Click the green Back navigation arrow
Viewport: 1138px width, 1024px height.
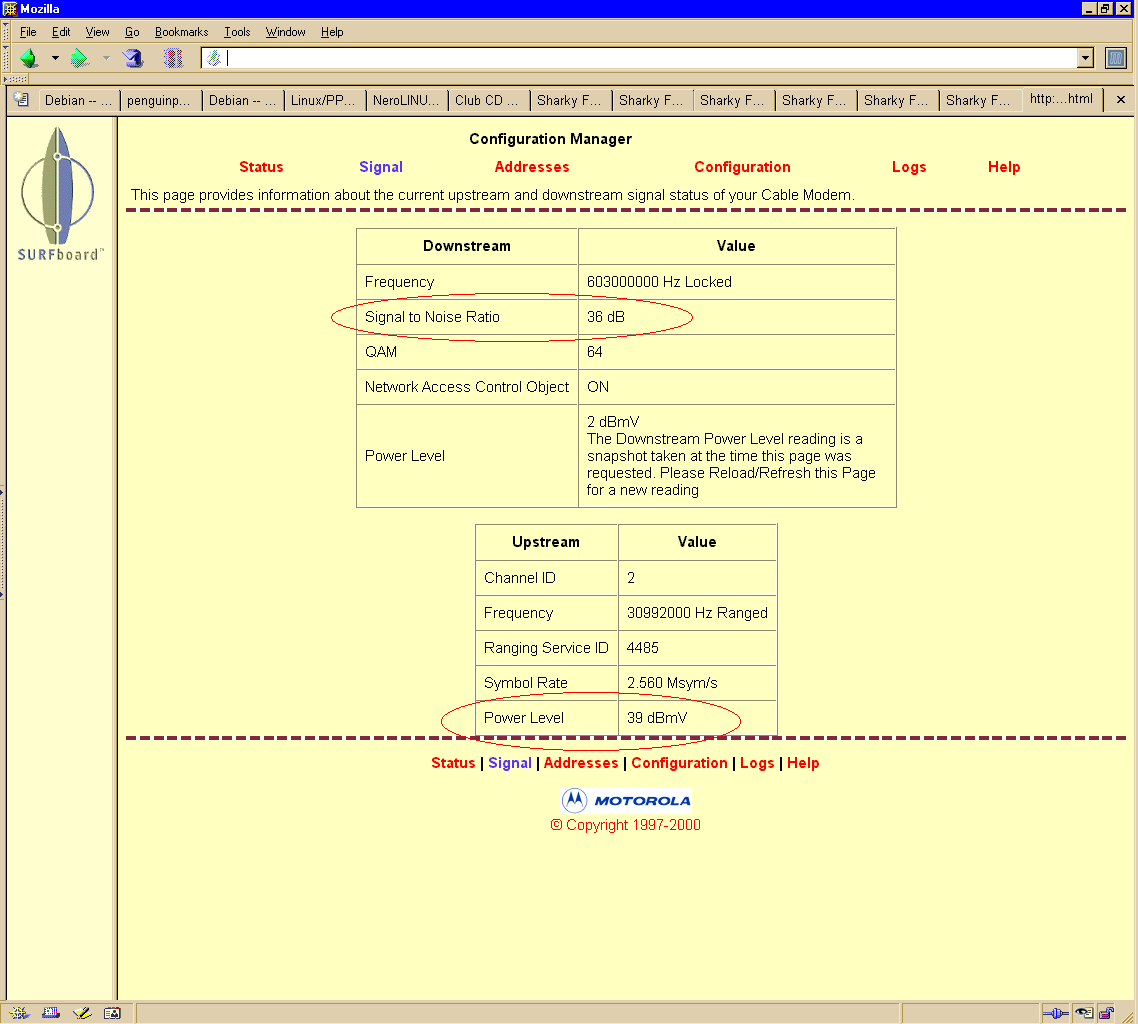[x=29, y=58]
